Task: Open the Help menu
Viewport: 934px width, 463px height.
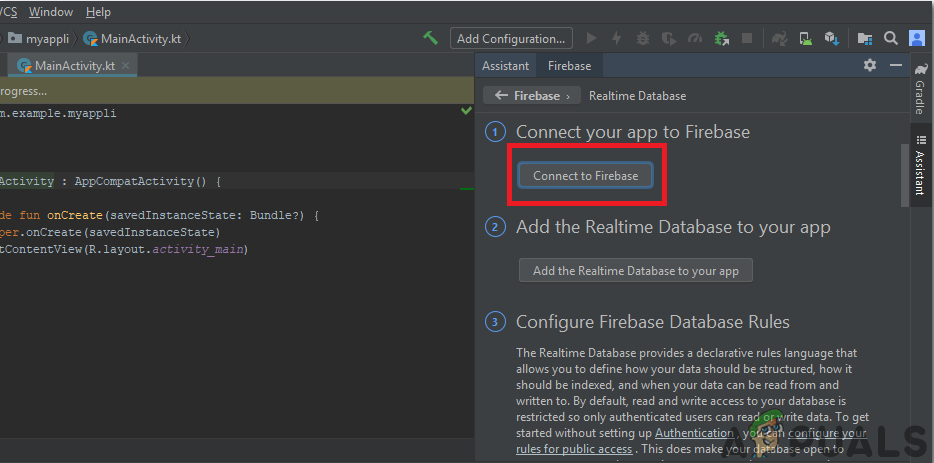Action: (x=98, y=12)
